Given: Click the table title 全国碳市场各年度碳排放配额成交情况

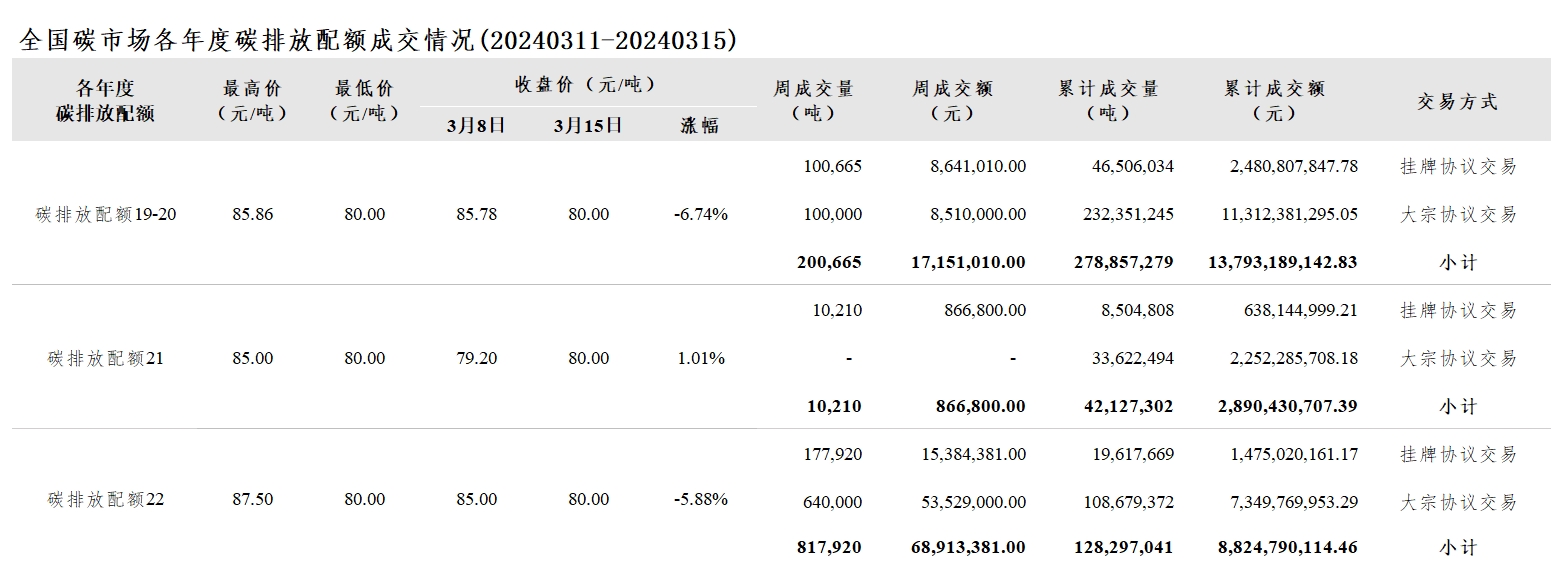Looking at the screenshot, I should point(248,40).
